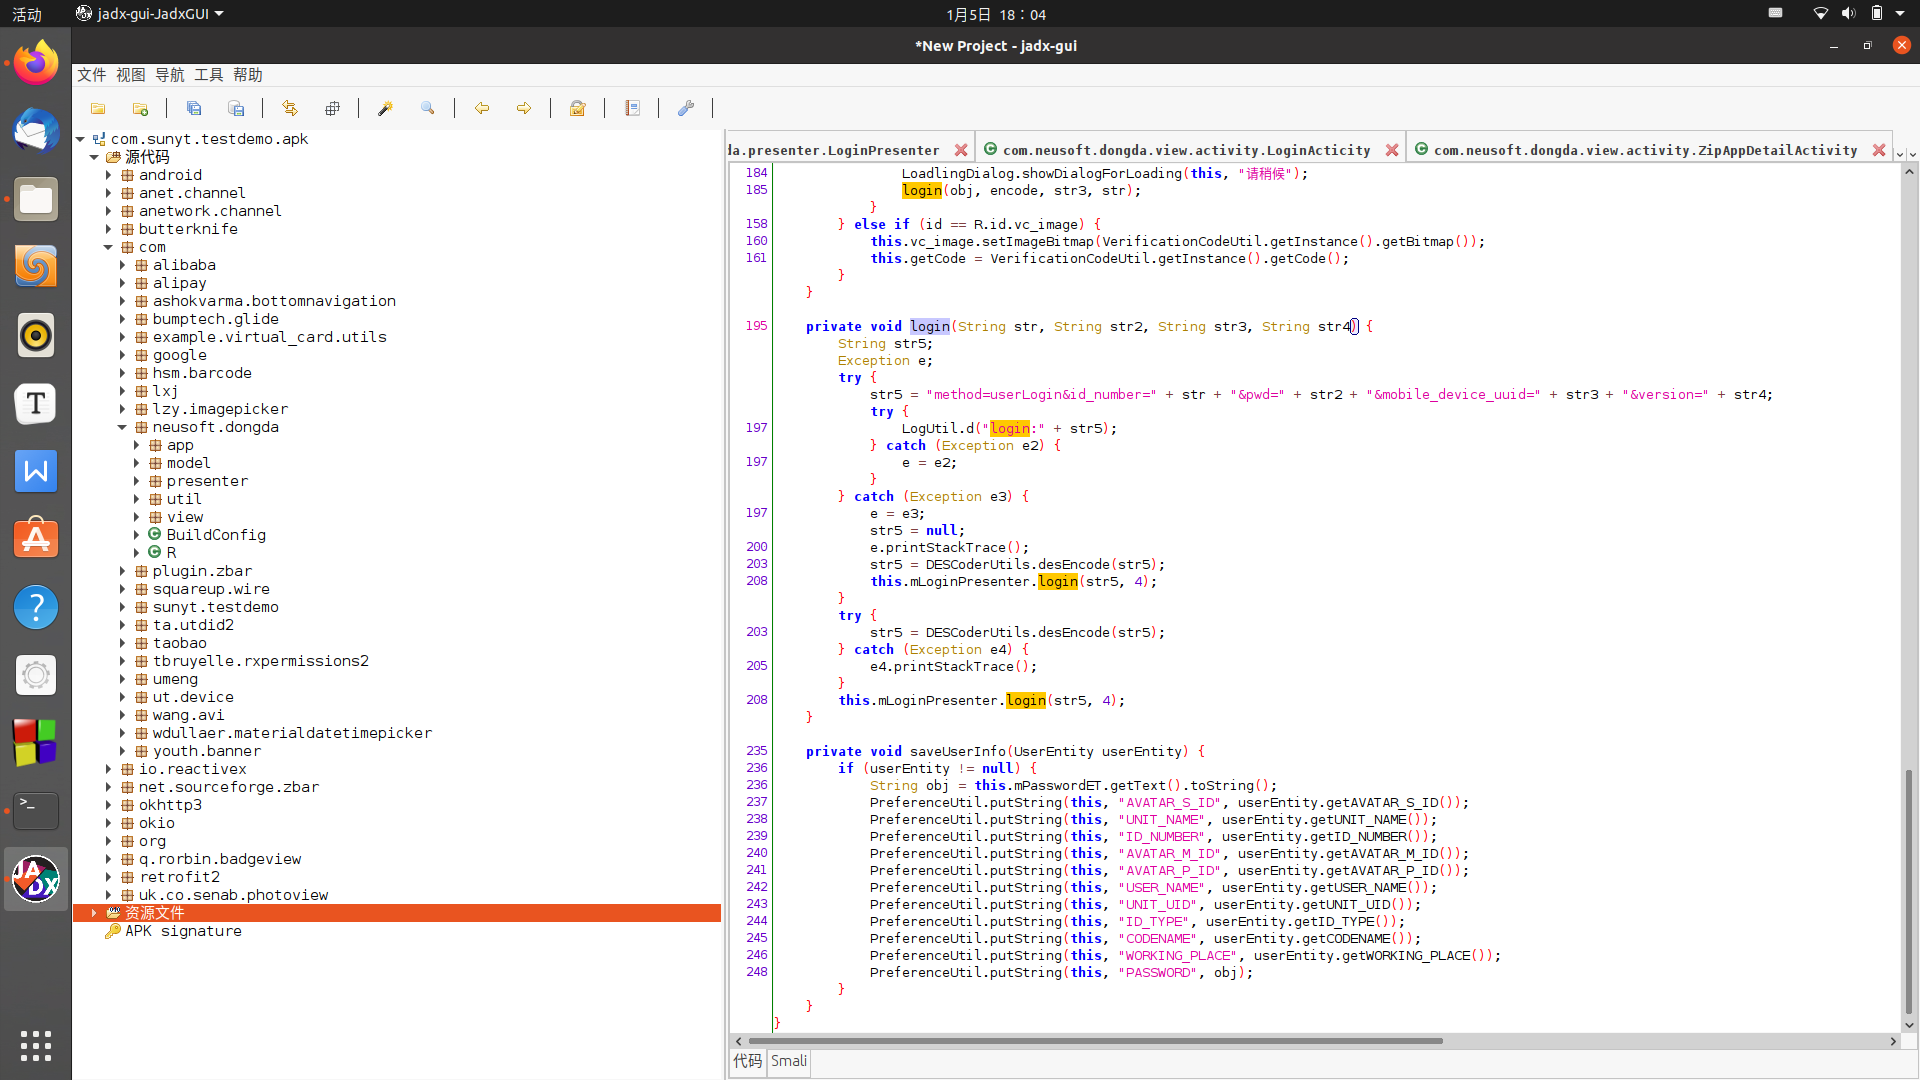
Task: Collapse the com package node
Action: click(x=109, y=247)
